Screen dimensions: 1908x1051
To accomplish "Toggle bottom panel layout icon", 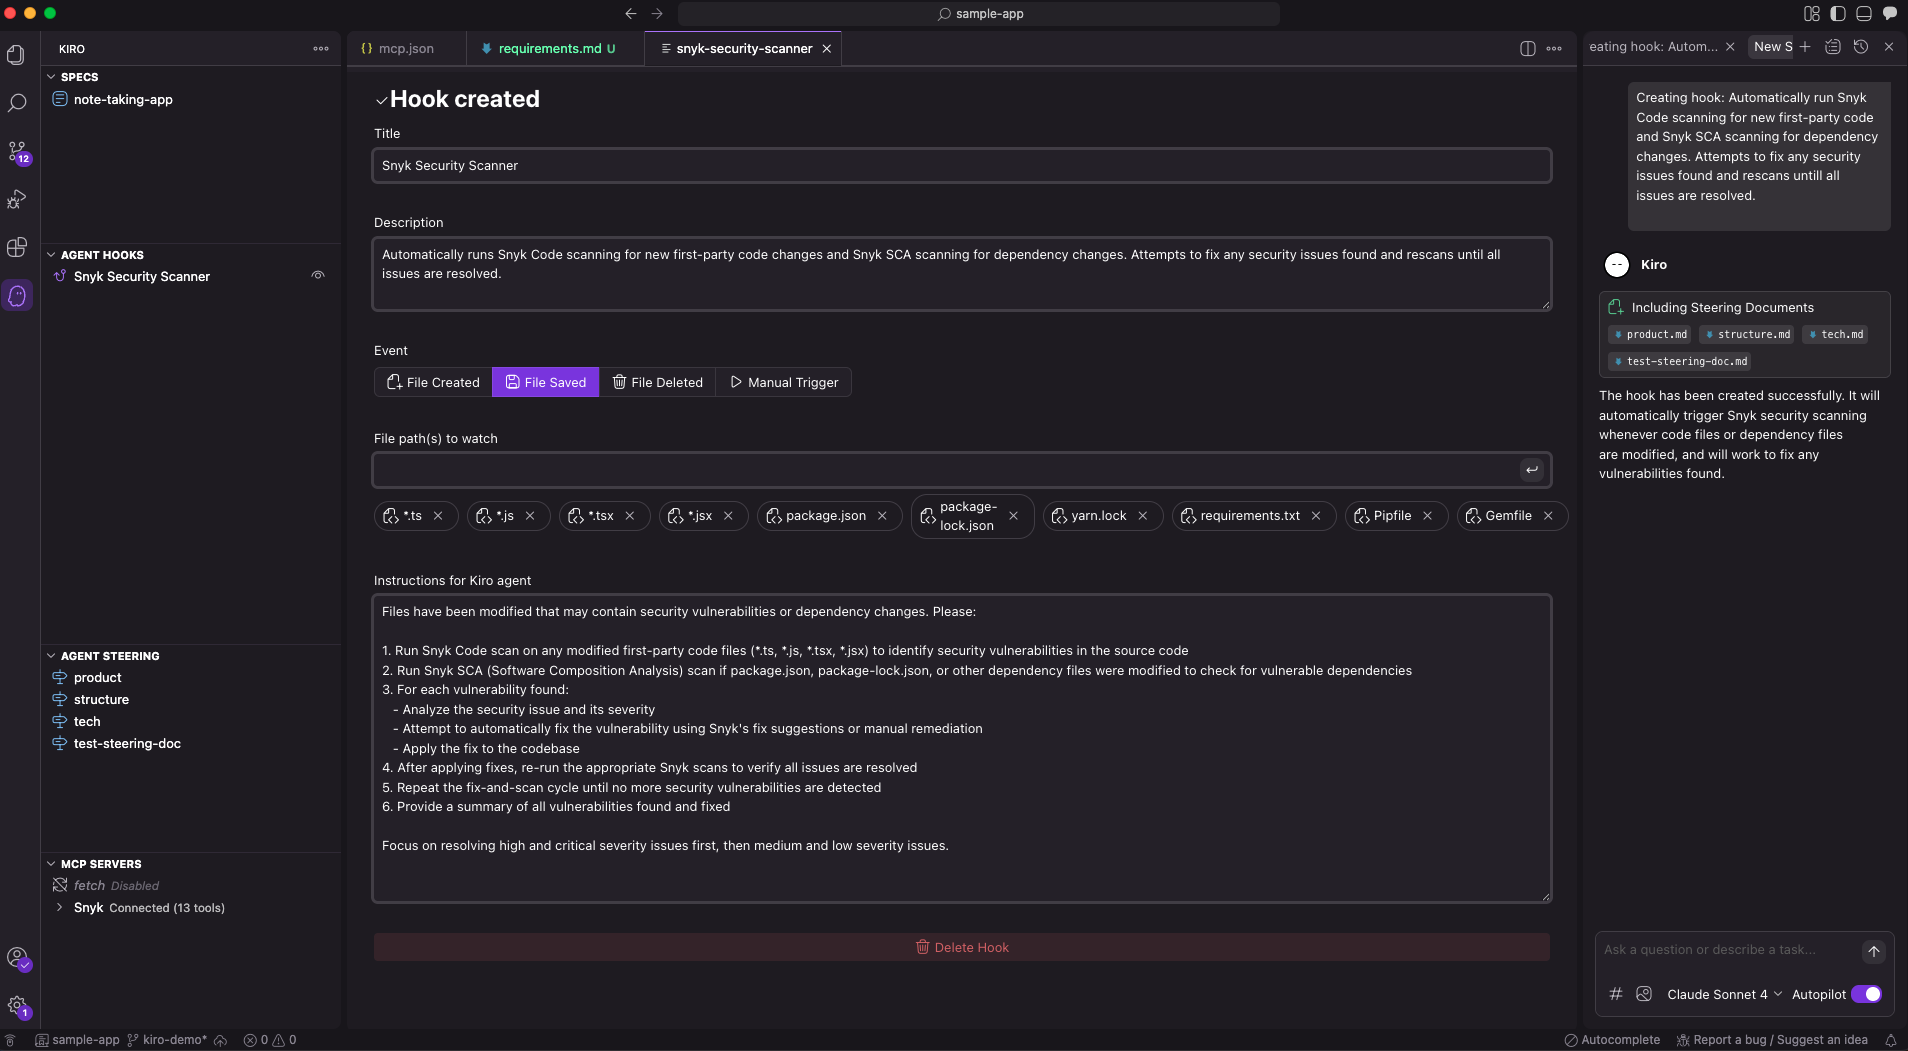I will pos(1864,14).
